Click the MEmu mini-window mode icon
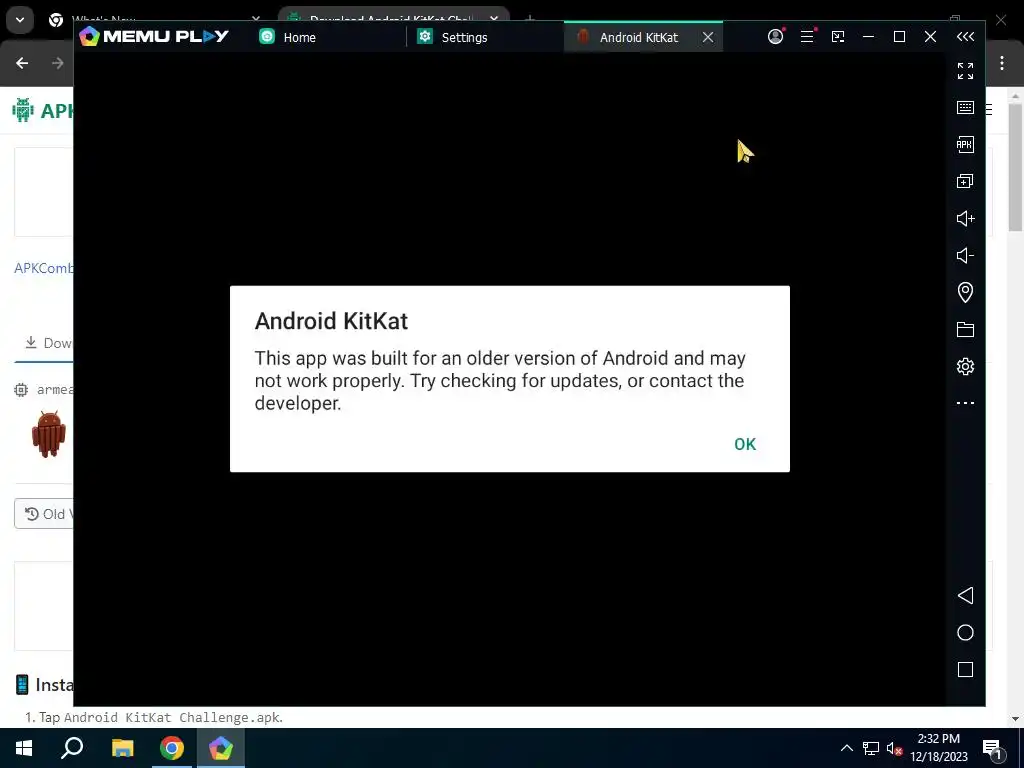This screenshot has height=768, width=1024. (838, 37)
